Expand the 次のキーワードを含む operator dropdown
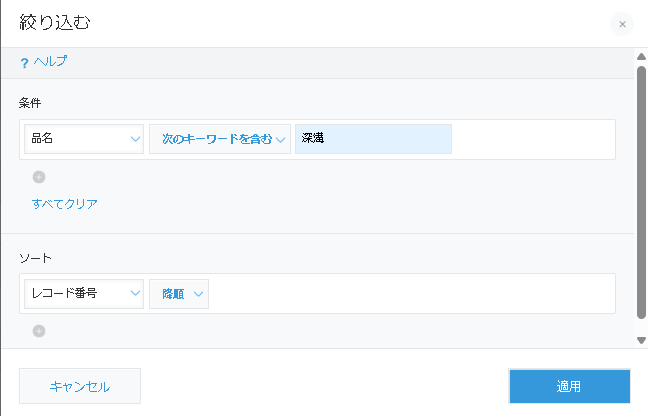Screen dimensions: 648x416 click(219, 139)
